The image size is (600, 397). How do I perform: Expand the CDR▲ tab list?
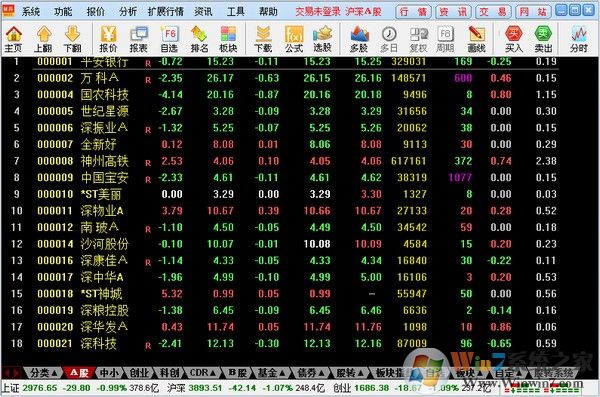point(203,372)
